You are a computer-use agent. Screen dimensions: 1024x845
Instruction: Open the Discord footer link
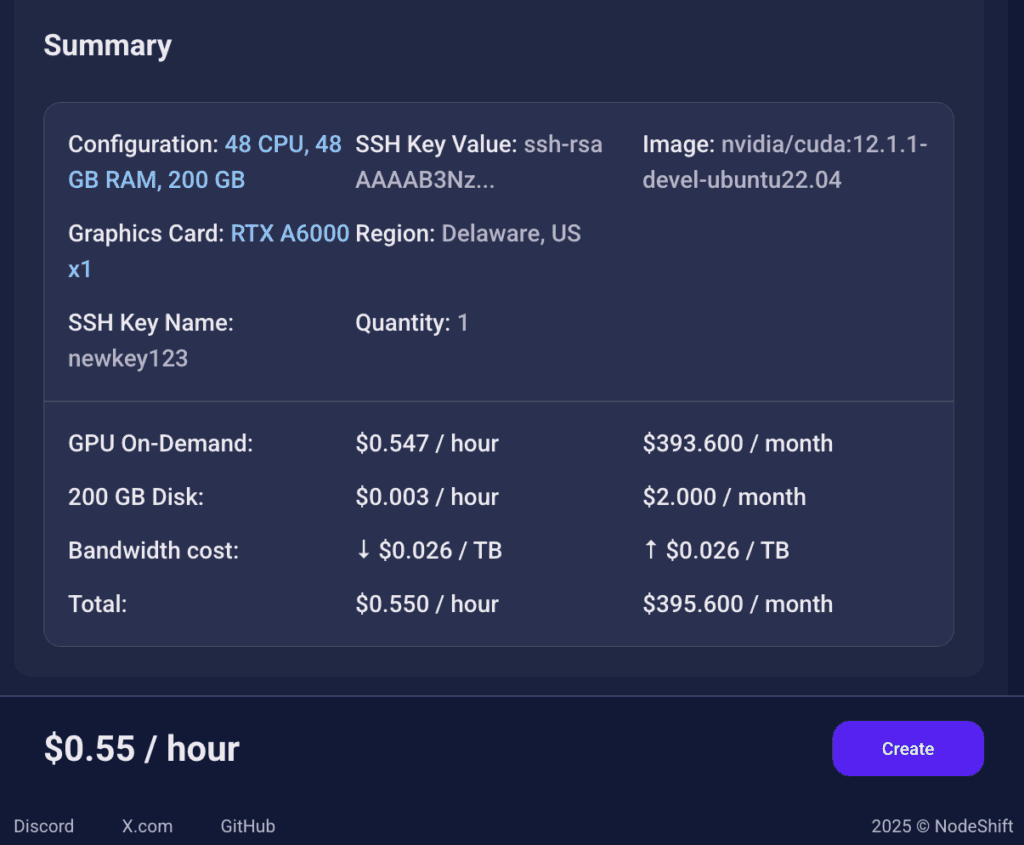pos(44,826)
